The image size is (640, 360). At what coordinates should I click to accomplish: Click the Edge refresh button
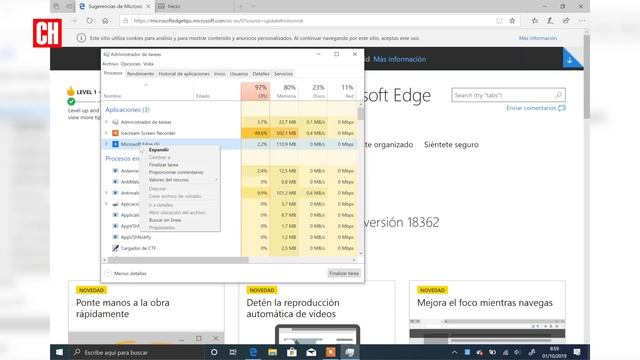point(89,20)
